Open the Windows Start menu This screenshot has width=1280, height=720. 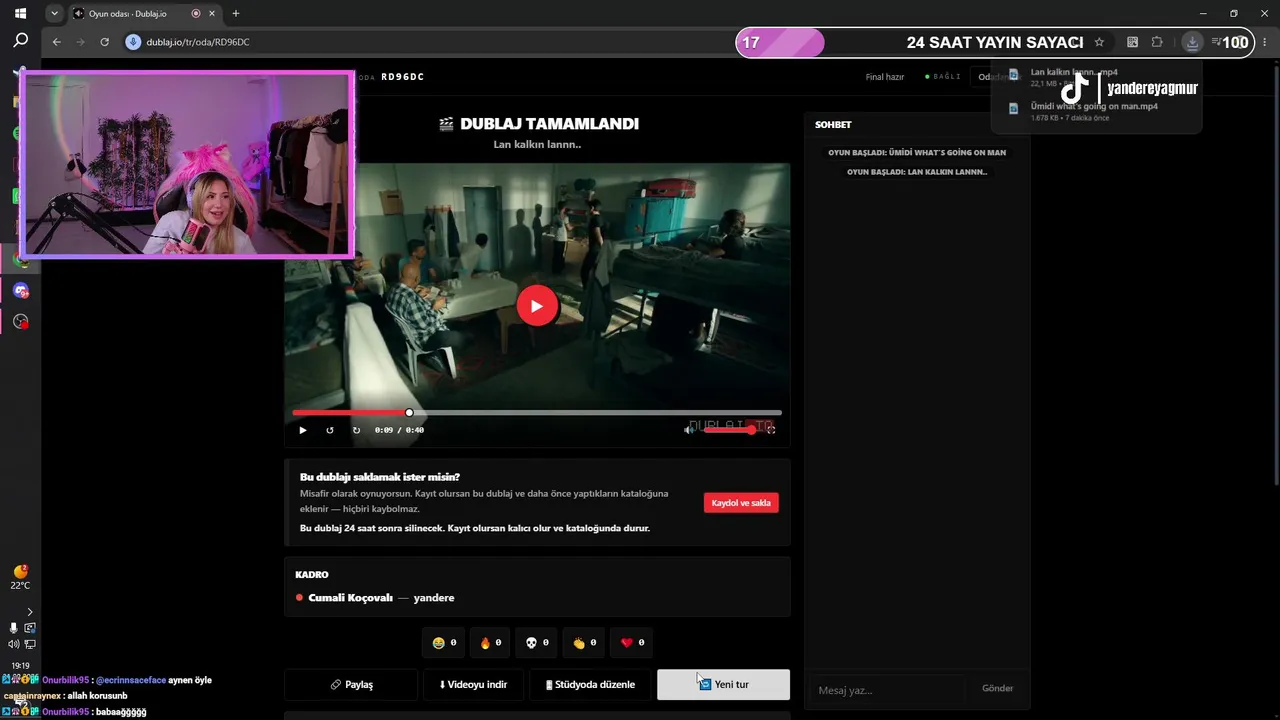(x=20, y=14)
